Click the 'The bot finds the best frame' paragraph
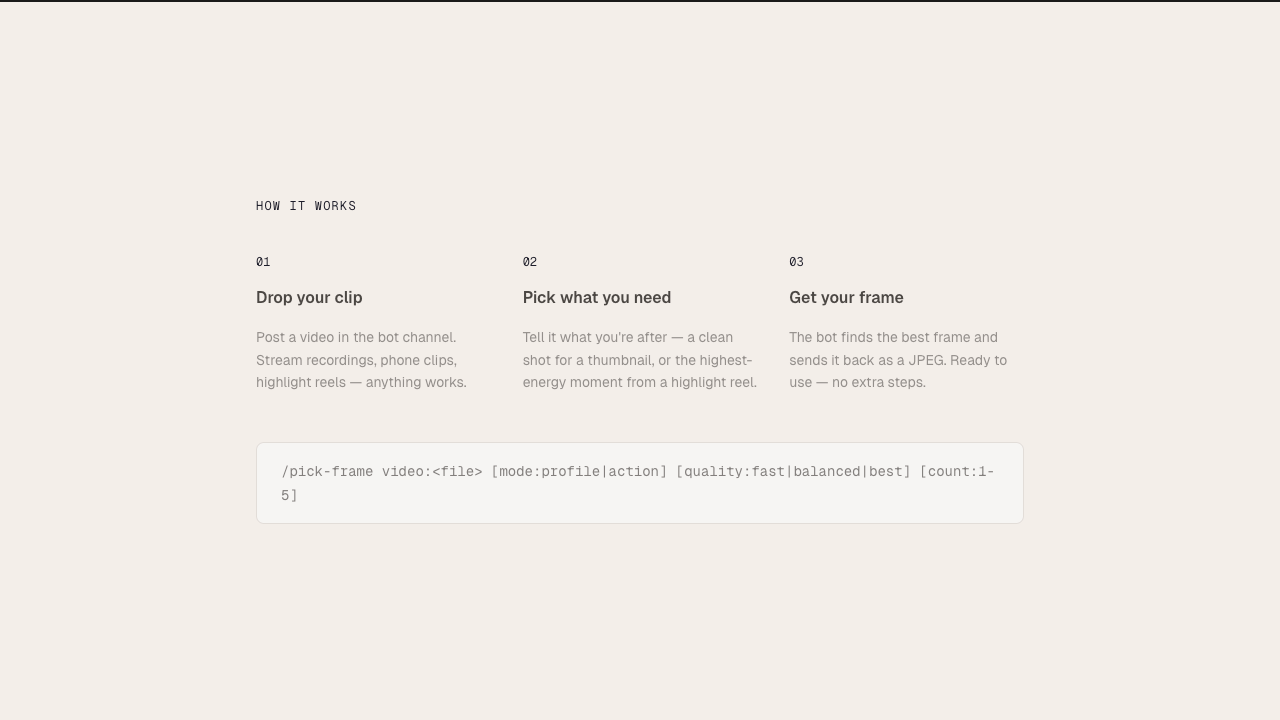The width and height of the screenshot is (1280, 720). (898, 360)
